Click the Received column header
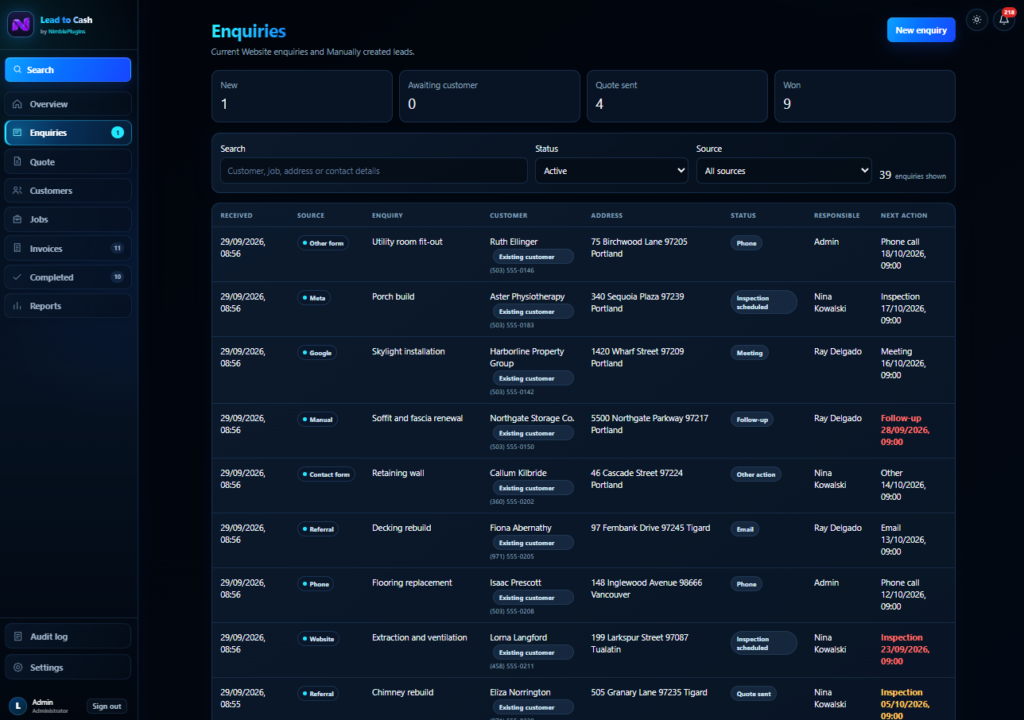Image resolution: width=1024 pixels, height=720 pixels. [236, 215]
